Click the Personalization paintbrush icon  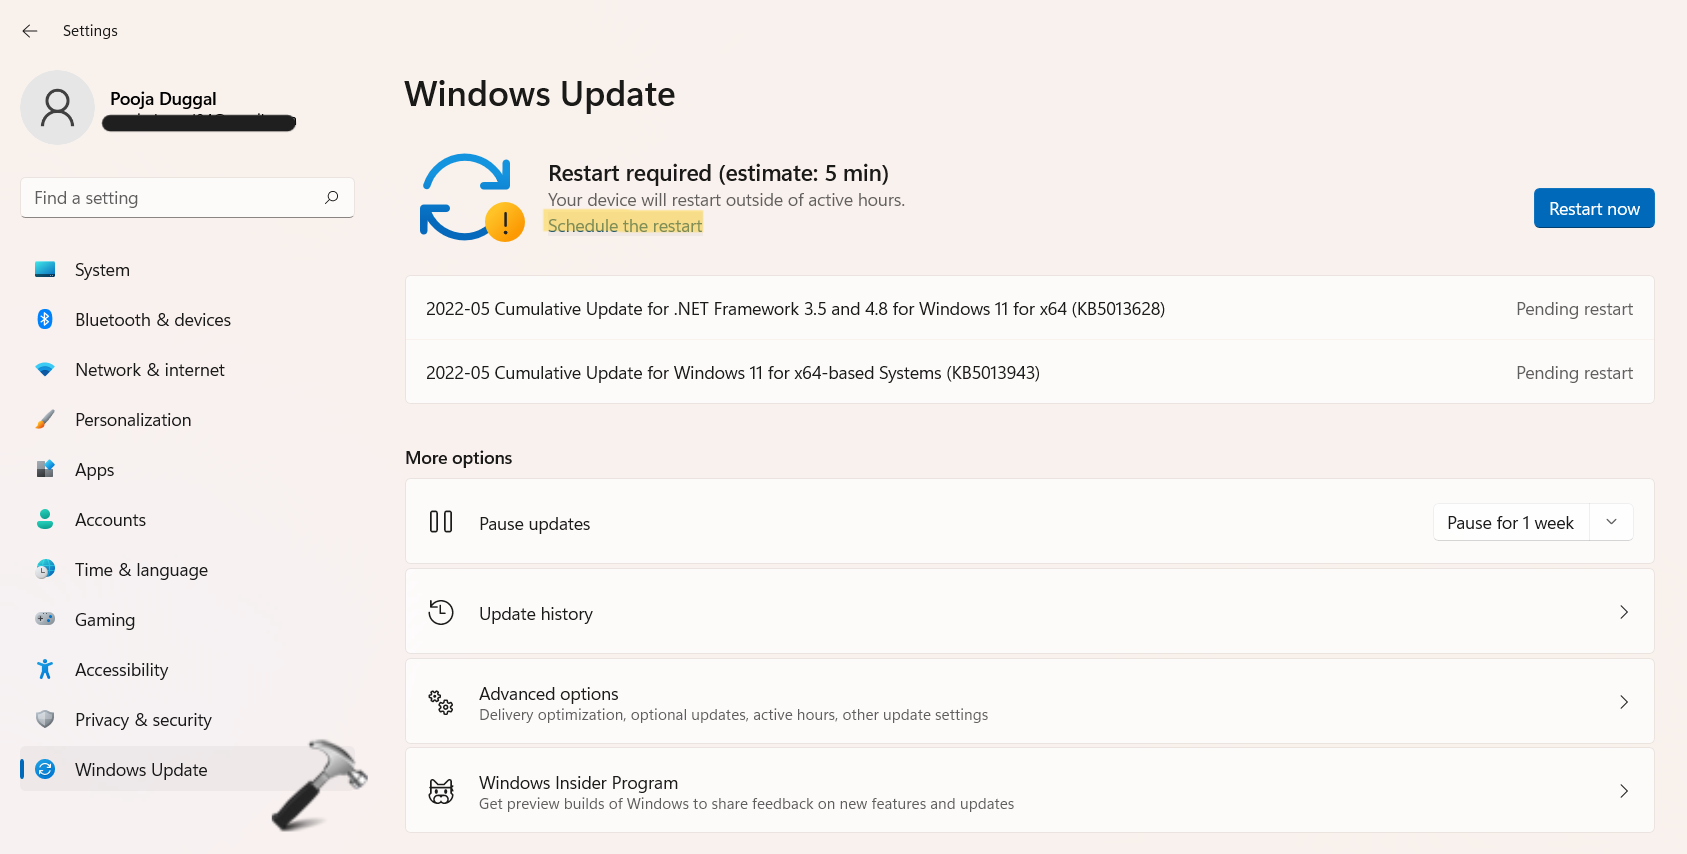(x=45, y=419)
